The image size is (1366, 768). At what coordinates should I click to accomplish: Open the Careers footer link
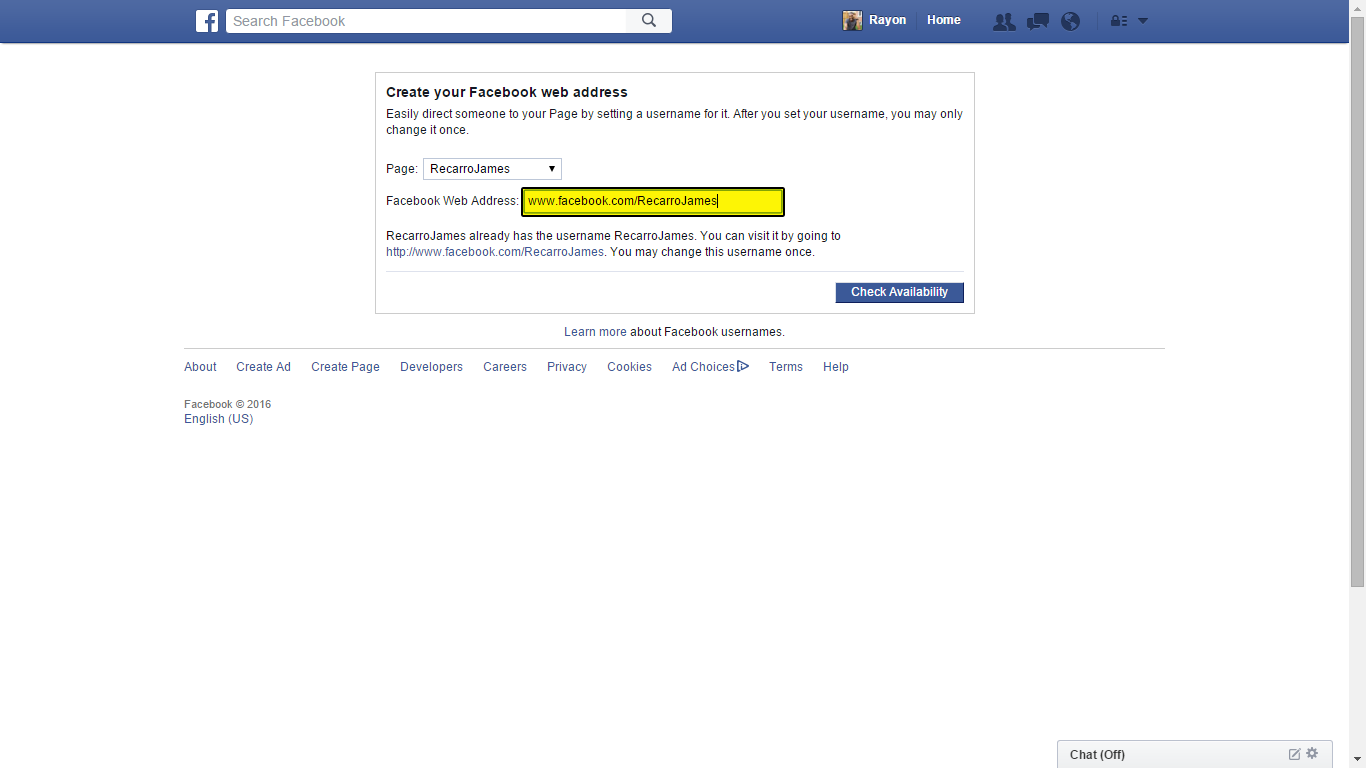(x=505, y=367)
